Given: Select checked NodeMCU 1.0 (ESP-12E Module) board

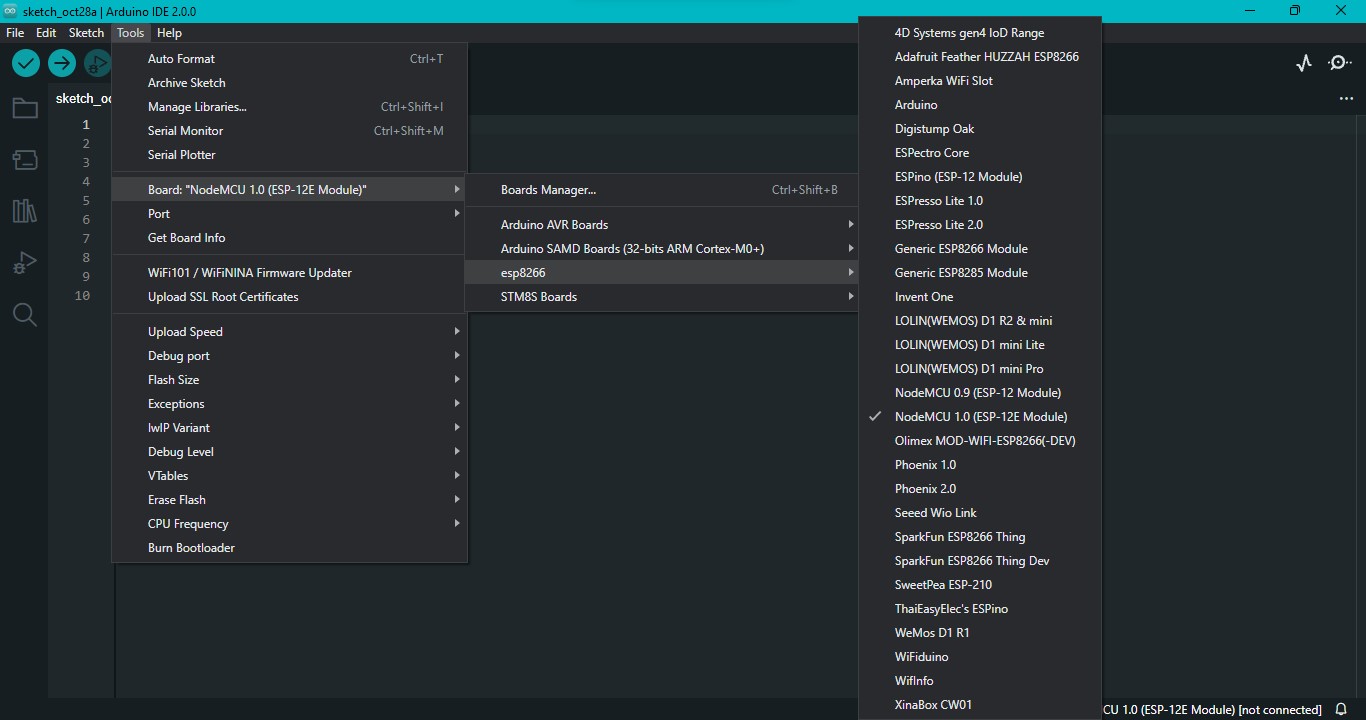Looking at the screenshot, I should pos(980,417).
